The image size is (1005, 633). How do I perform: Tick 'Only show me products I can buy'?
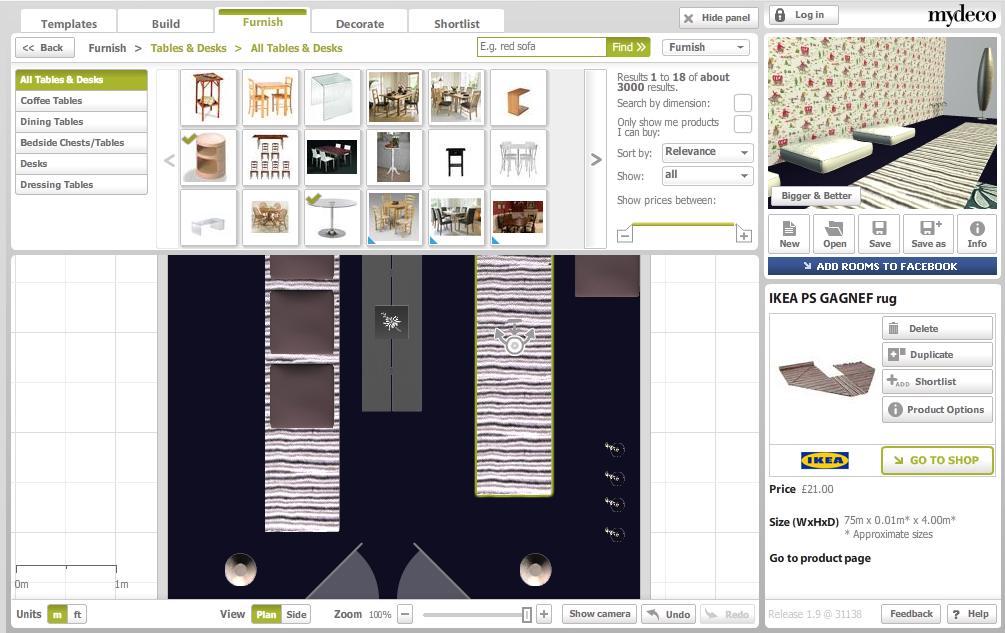pos(742,123)
